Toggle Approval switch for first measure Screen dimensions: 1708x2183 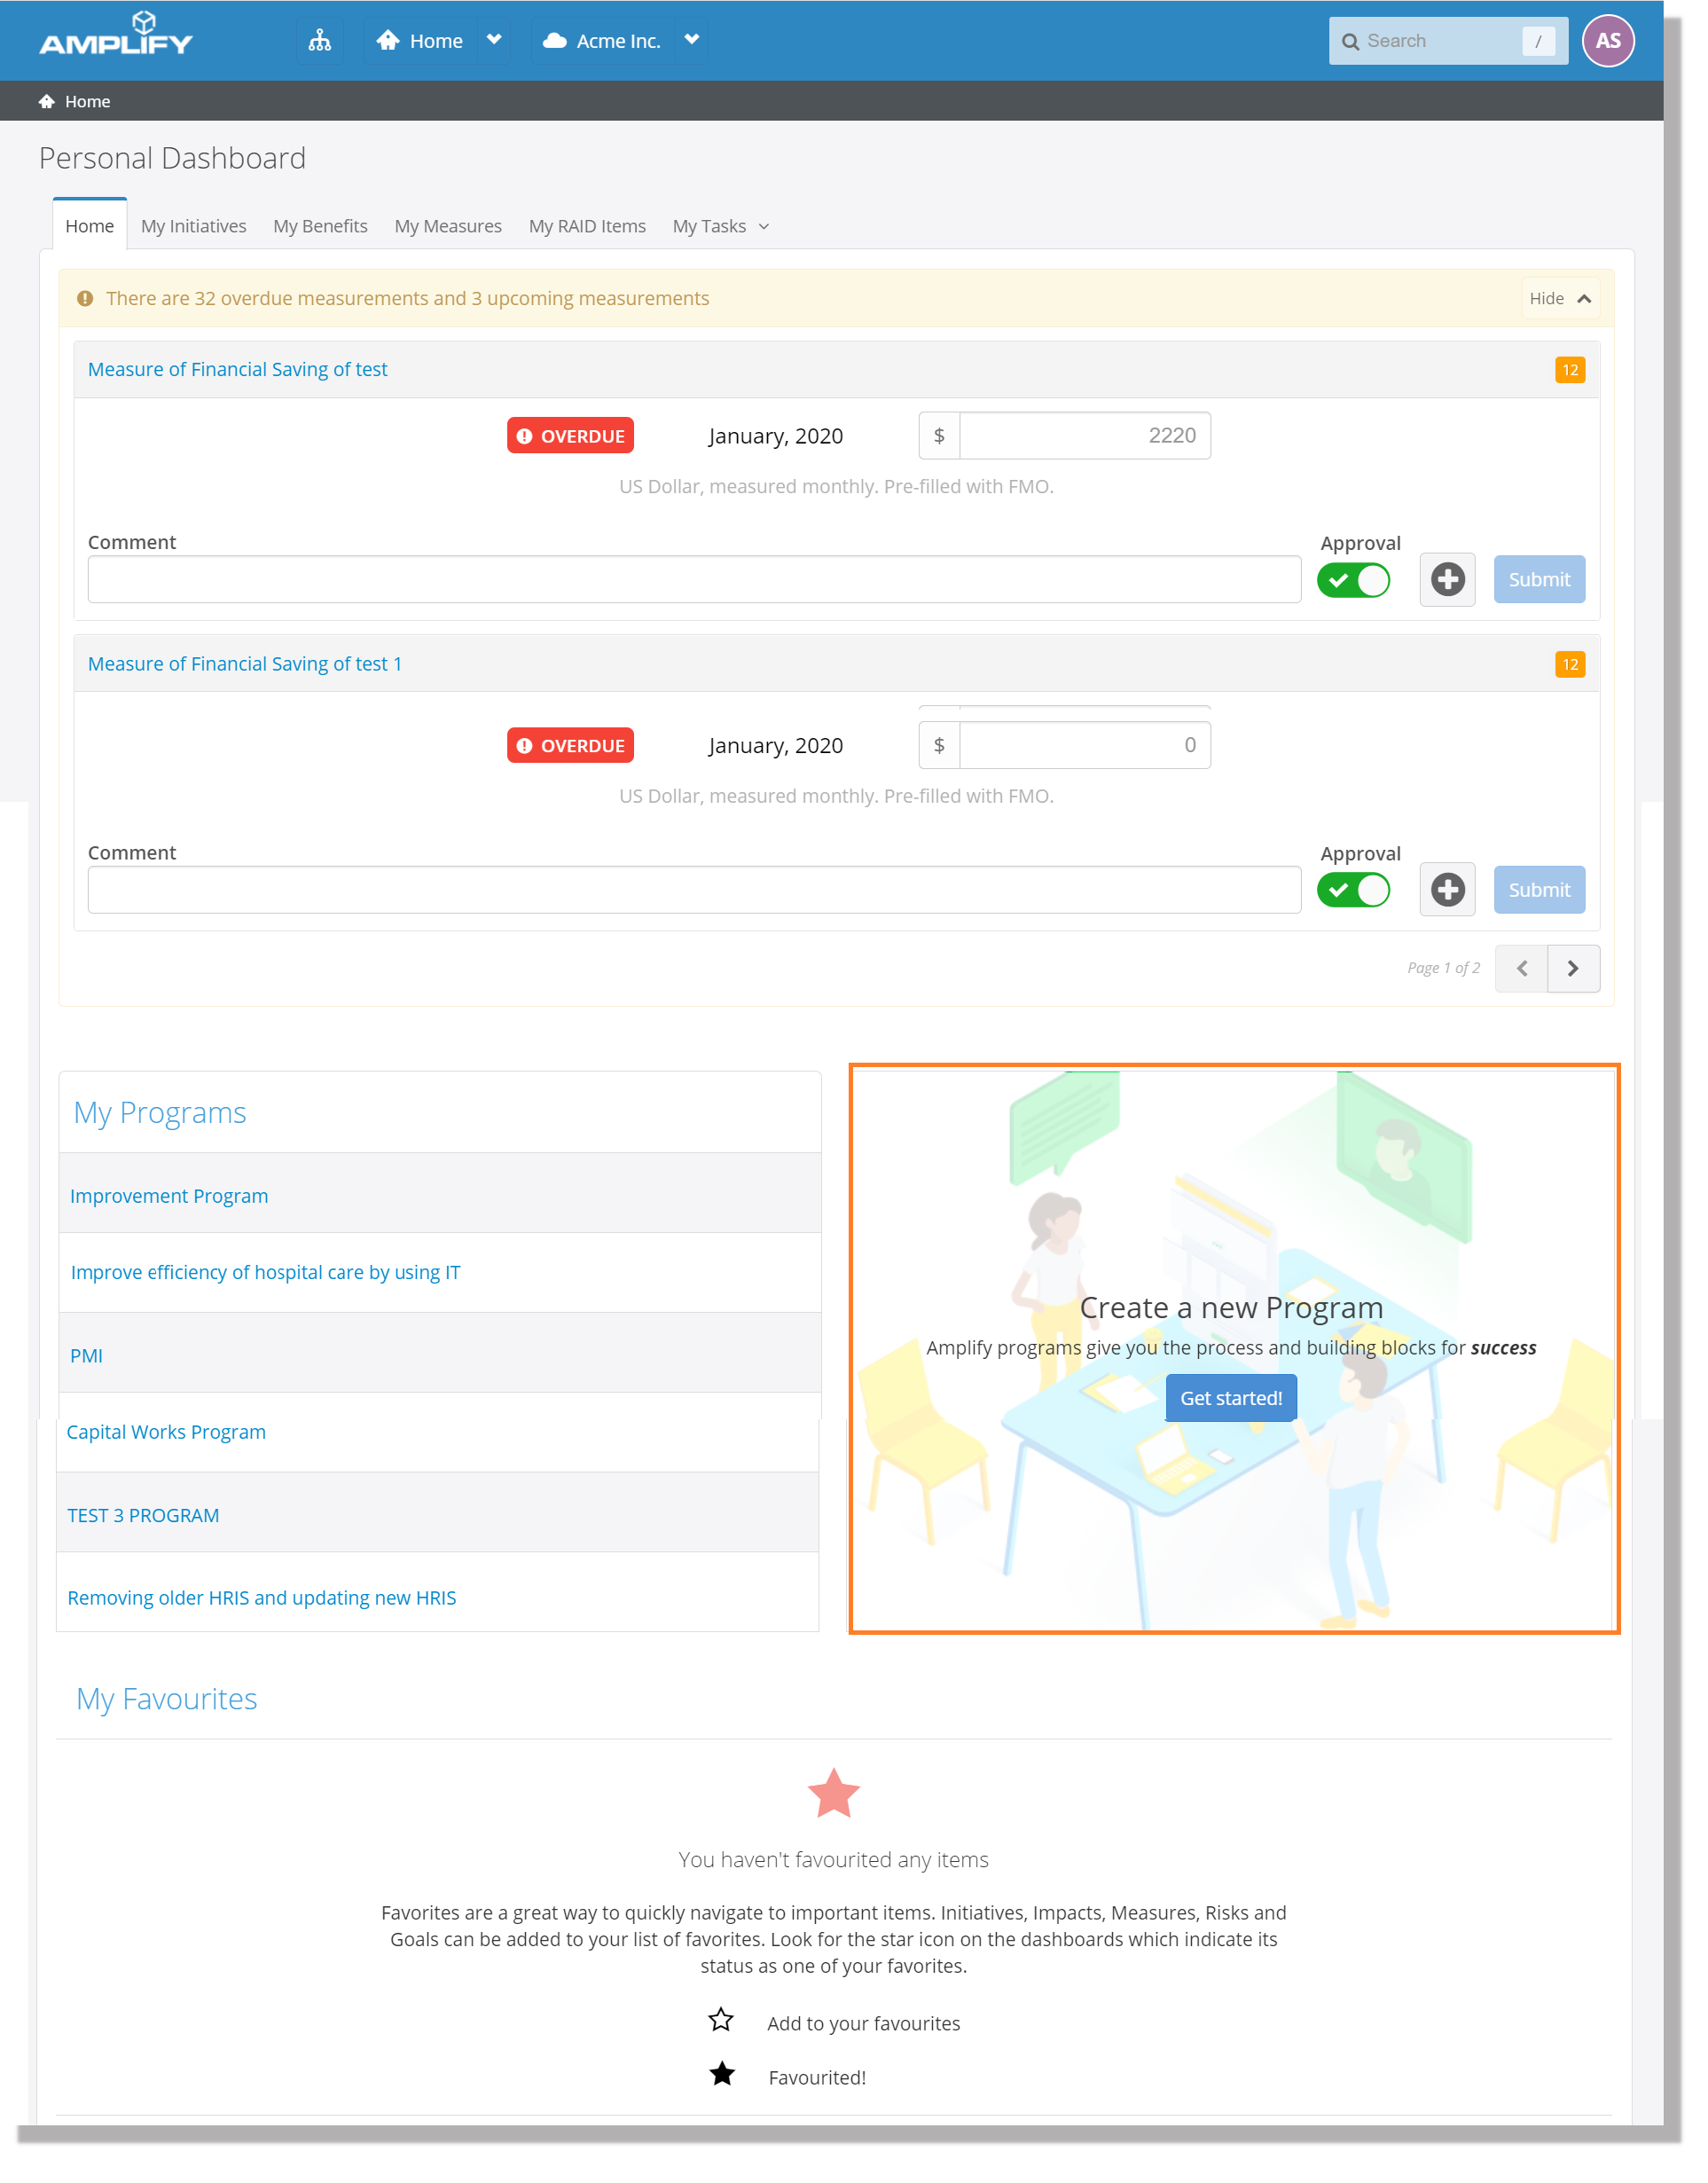(1353, 580)
